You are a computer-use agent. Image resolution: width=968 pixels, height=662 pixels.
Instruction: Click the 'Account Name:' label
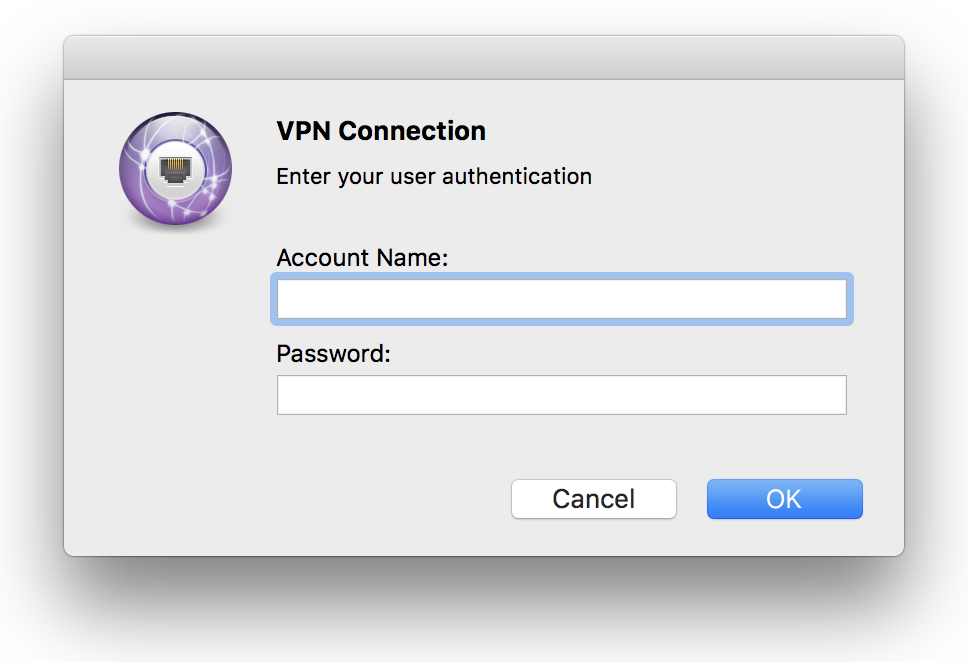point(362,258)
